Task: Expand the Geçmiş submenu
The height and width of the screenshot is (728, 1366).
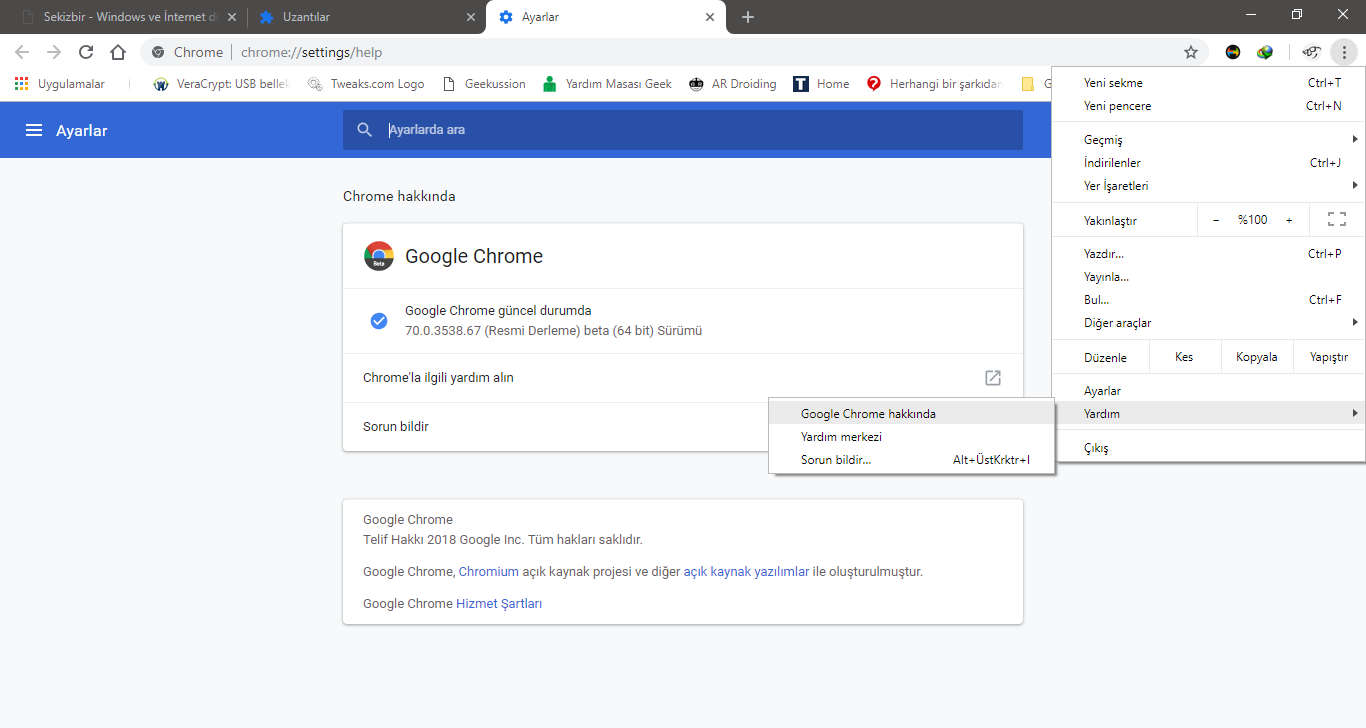Action: tap(1208, 140)
